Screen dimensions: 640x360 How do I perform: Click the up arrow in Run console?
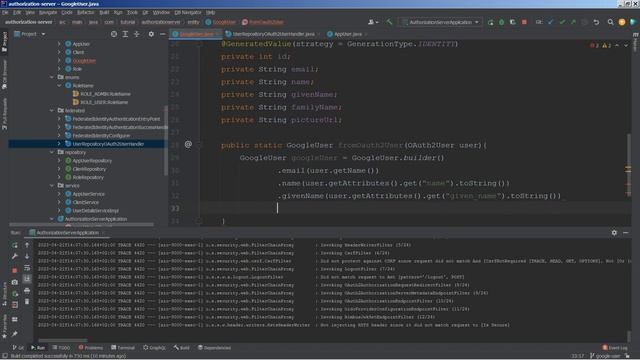coord(27,245)
